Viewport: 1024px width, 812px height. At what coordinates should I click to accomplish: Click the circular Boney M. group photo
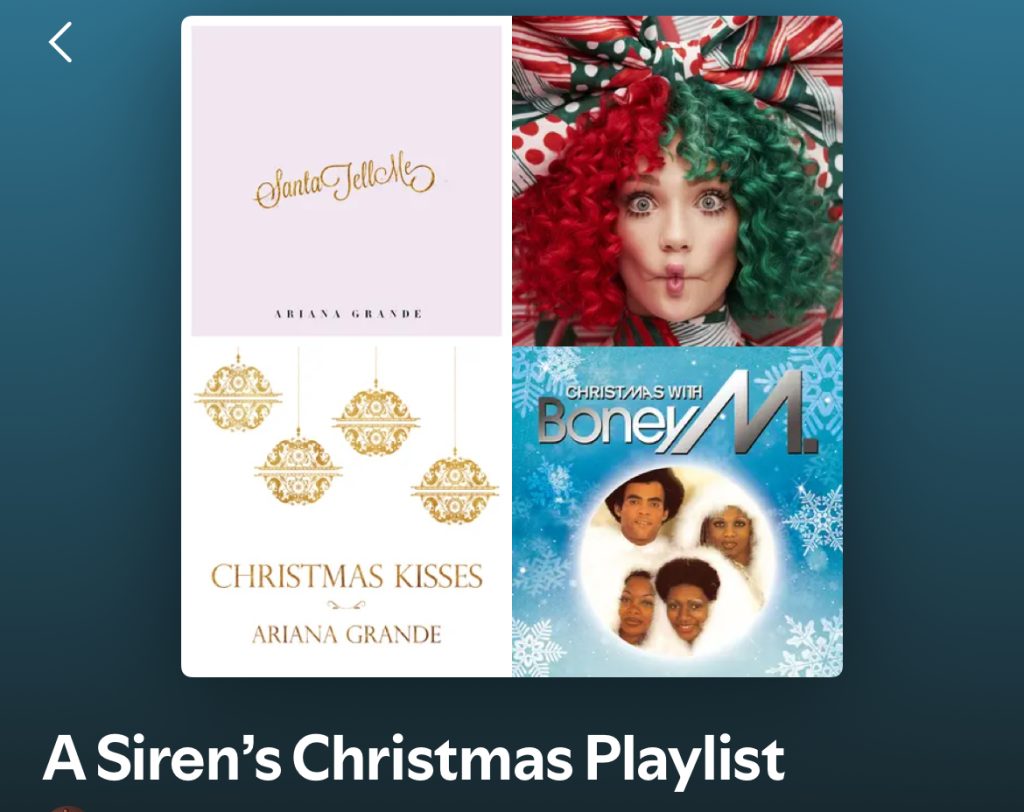coord(679,560)
